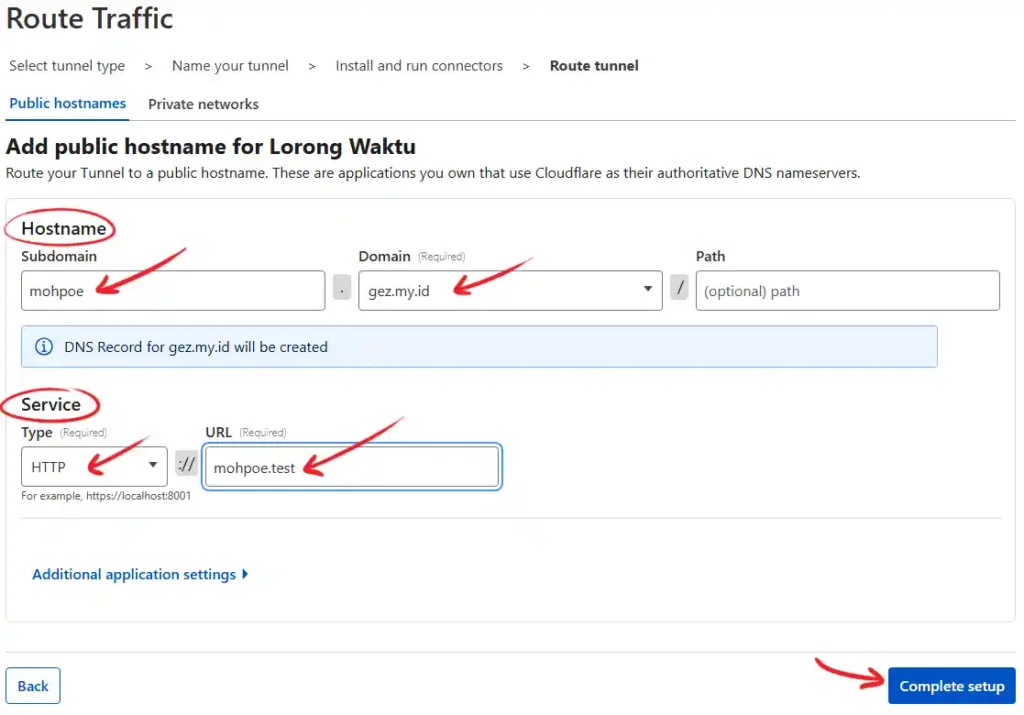
Task: Click the DNS Record for gez.my.id notice text
Action: coord(196,347)
